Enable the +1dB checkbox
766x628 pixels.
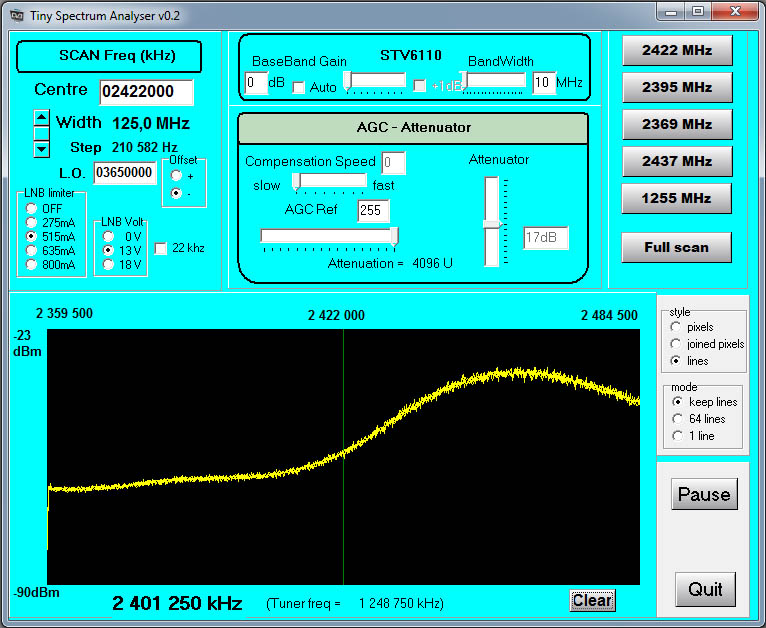(x=420, y=86)
